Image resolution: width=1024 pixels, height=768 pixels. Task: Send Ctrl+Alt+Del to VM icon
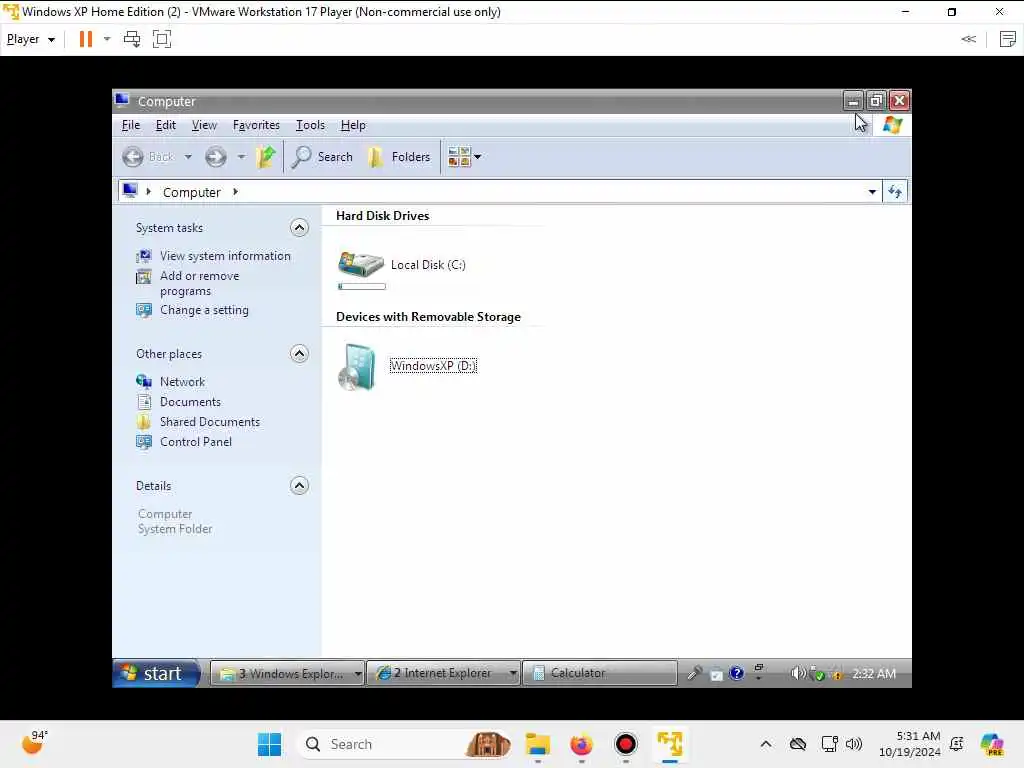click(132, 39)
